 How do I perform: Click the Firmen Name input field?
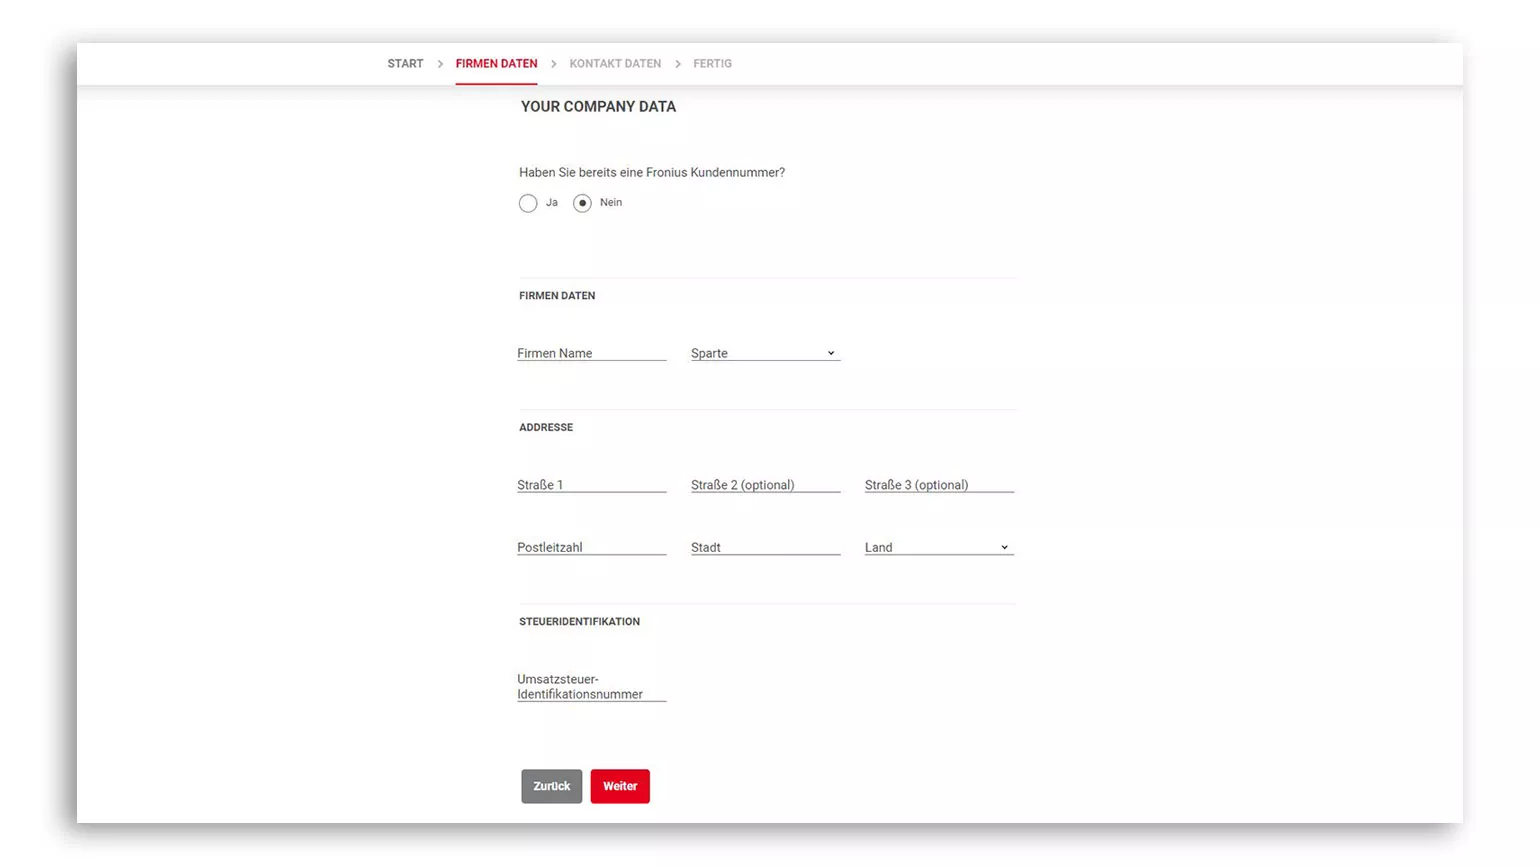pos(591,353)
